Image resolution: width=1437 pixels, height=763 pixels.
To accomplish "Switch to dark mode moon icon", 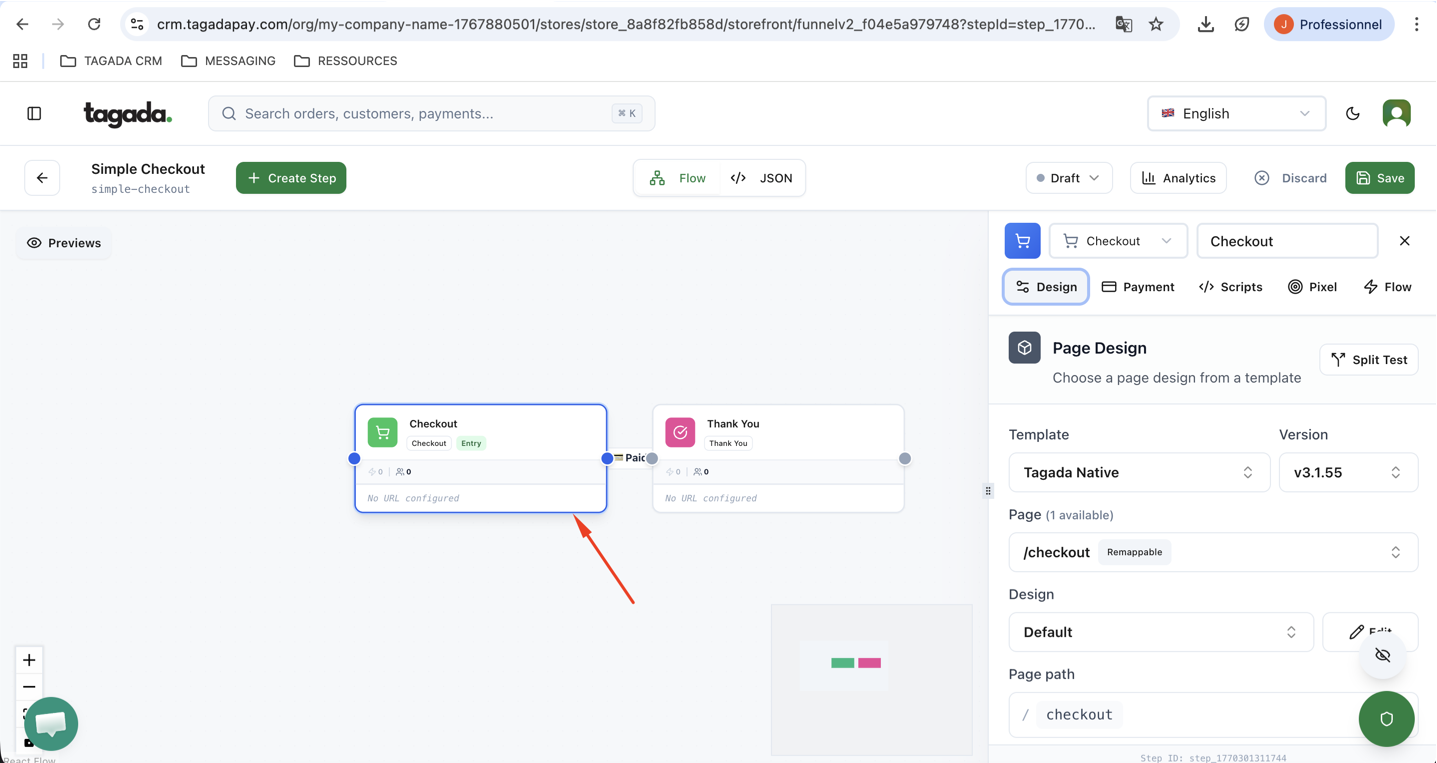I will [x=1353, y=114].
